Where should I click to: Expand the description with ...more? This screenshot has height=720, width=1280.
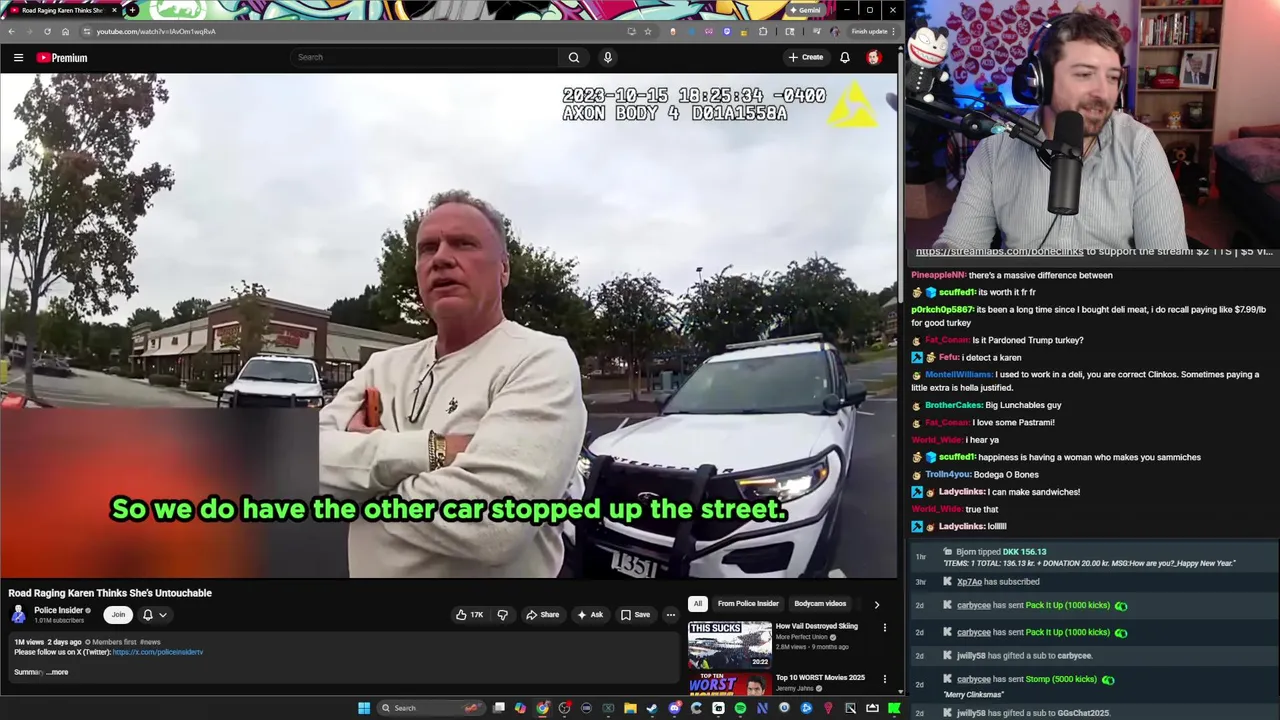(x=57, y=672)
